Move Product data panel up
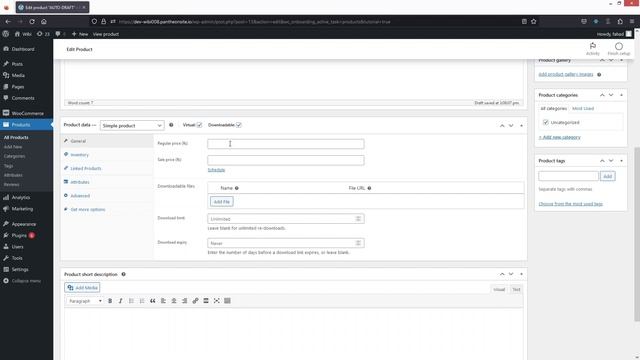The height and width of the screenshot is (360, 640). tap(502, 126)
